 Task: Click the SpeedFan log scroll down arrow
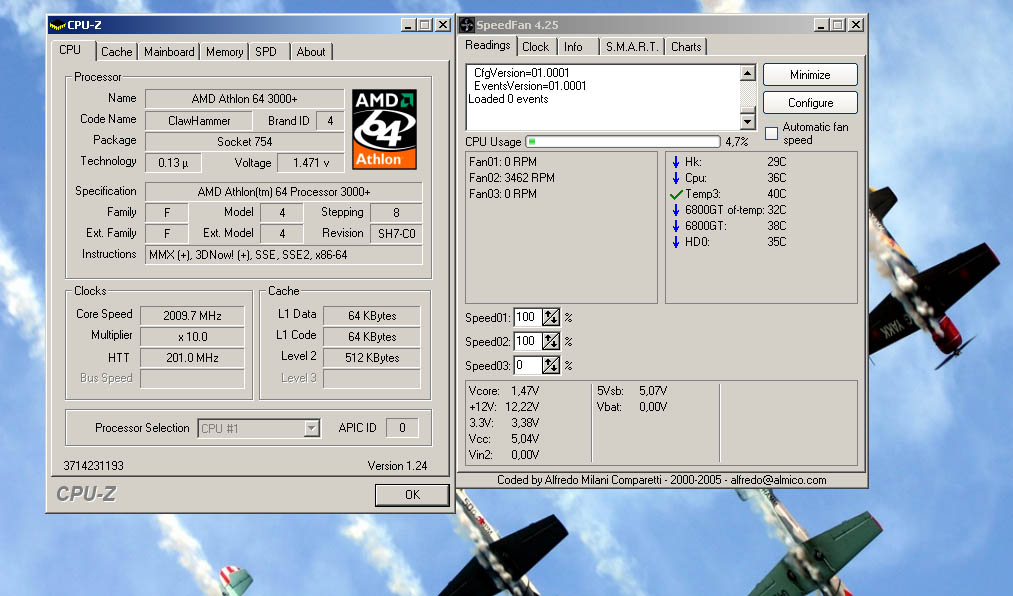(747, 121)
